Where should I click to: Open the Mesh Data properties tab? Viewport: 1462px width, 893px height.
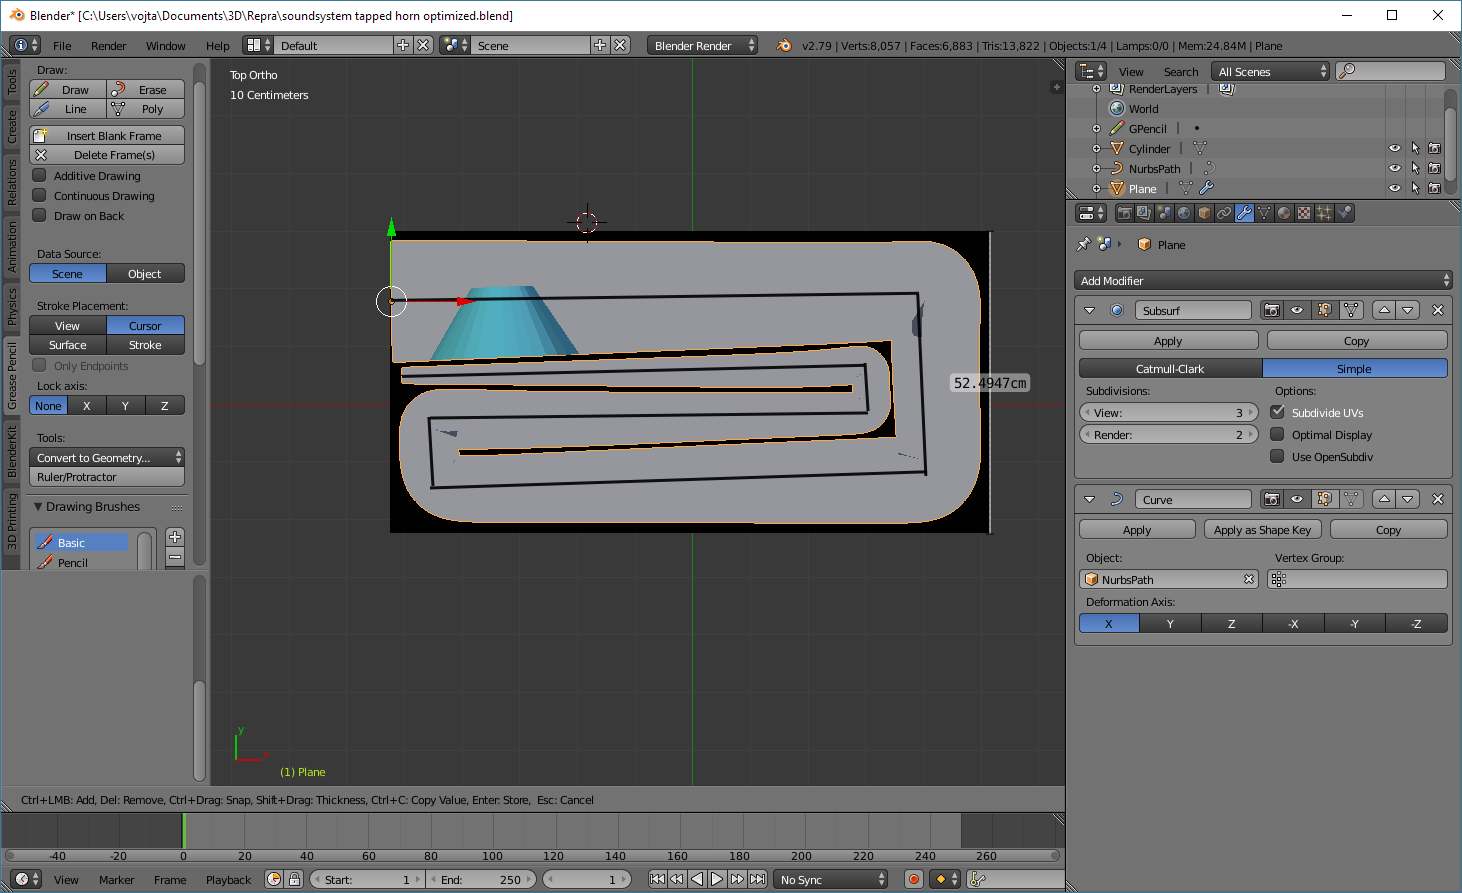[x=1264, y=213]
